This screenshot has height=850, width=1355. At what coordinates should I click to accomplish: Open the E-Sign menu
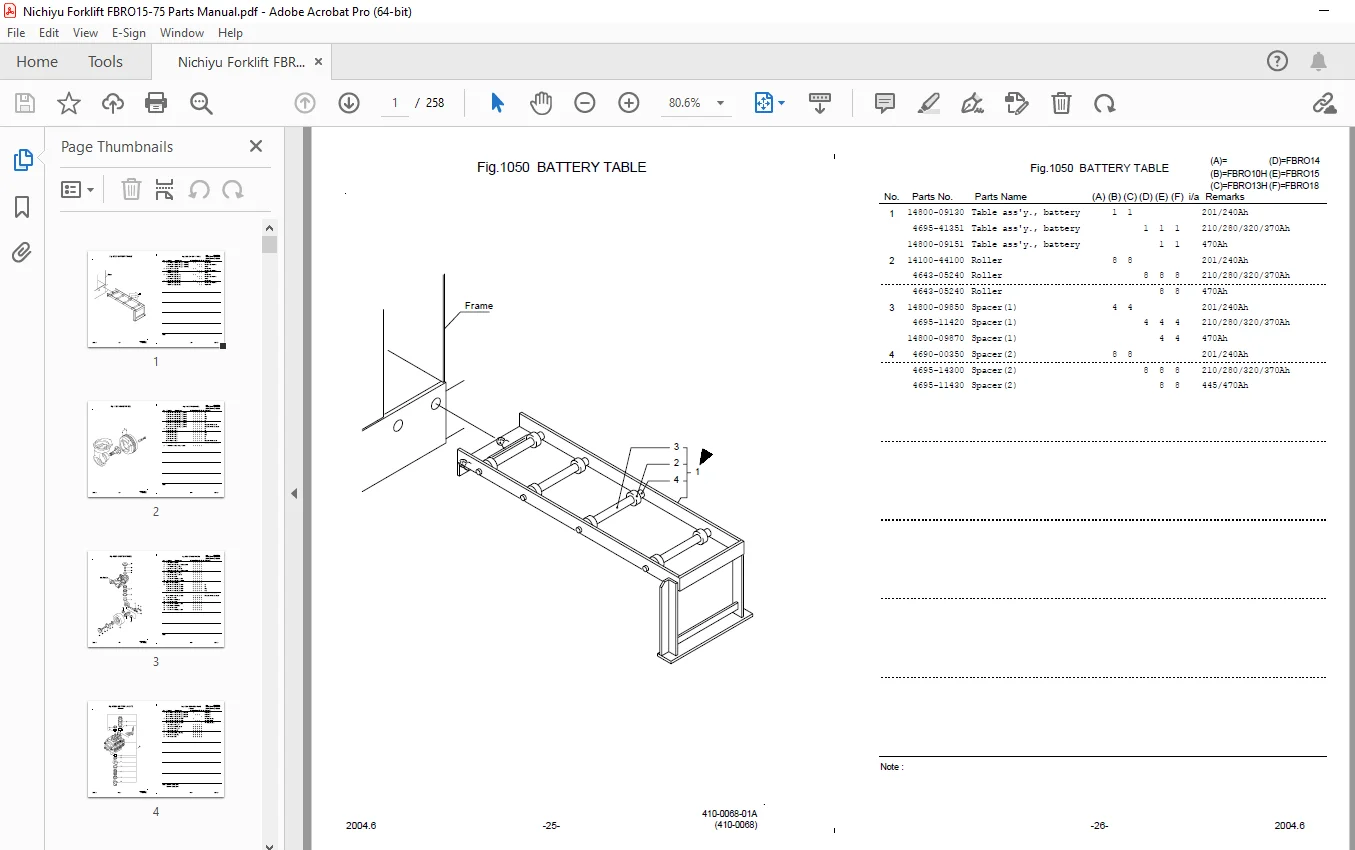pyautogui.click(x=129, y=32)
